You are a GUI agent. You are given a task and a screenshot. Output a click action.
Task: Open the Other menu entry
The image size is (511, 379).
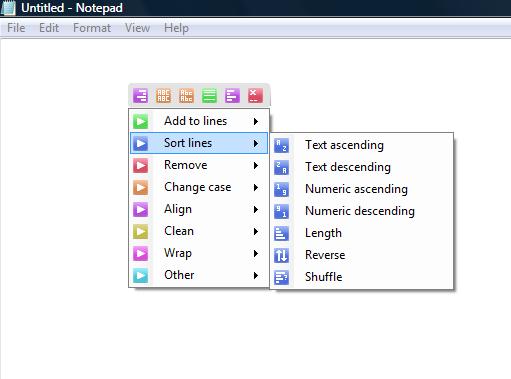199,275
